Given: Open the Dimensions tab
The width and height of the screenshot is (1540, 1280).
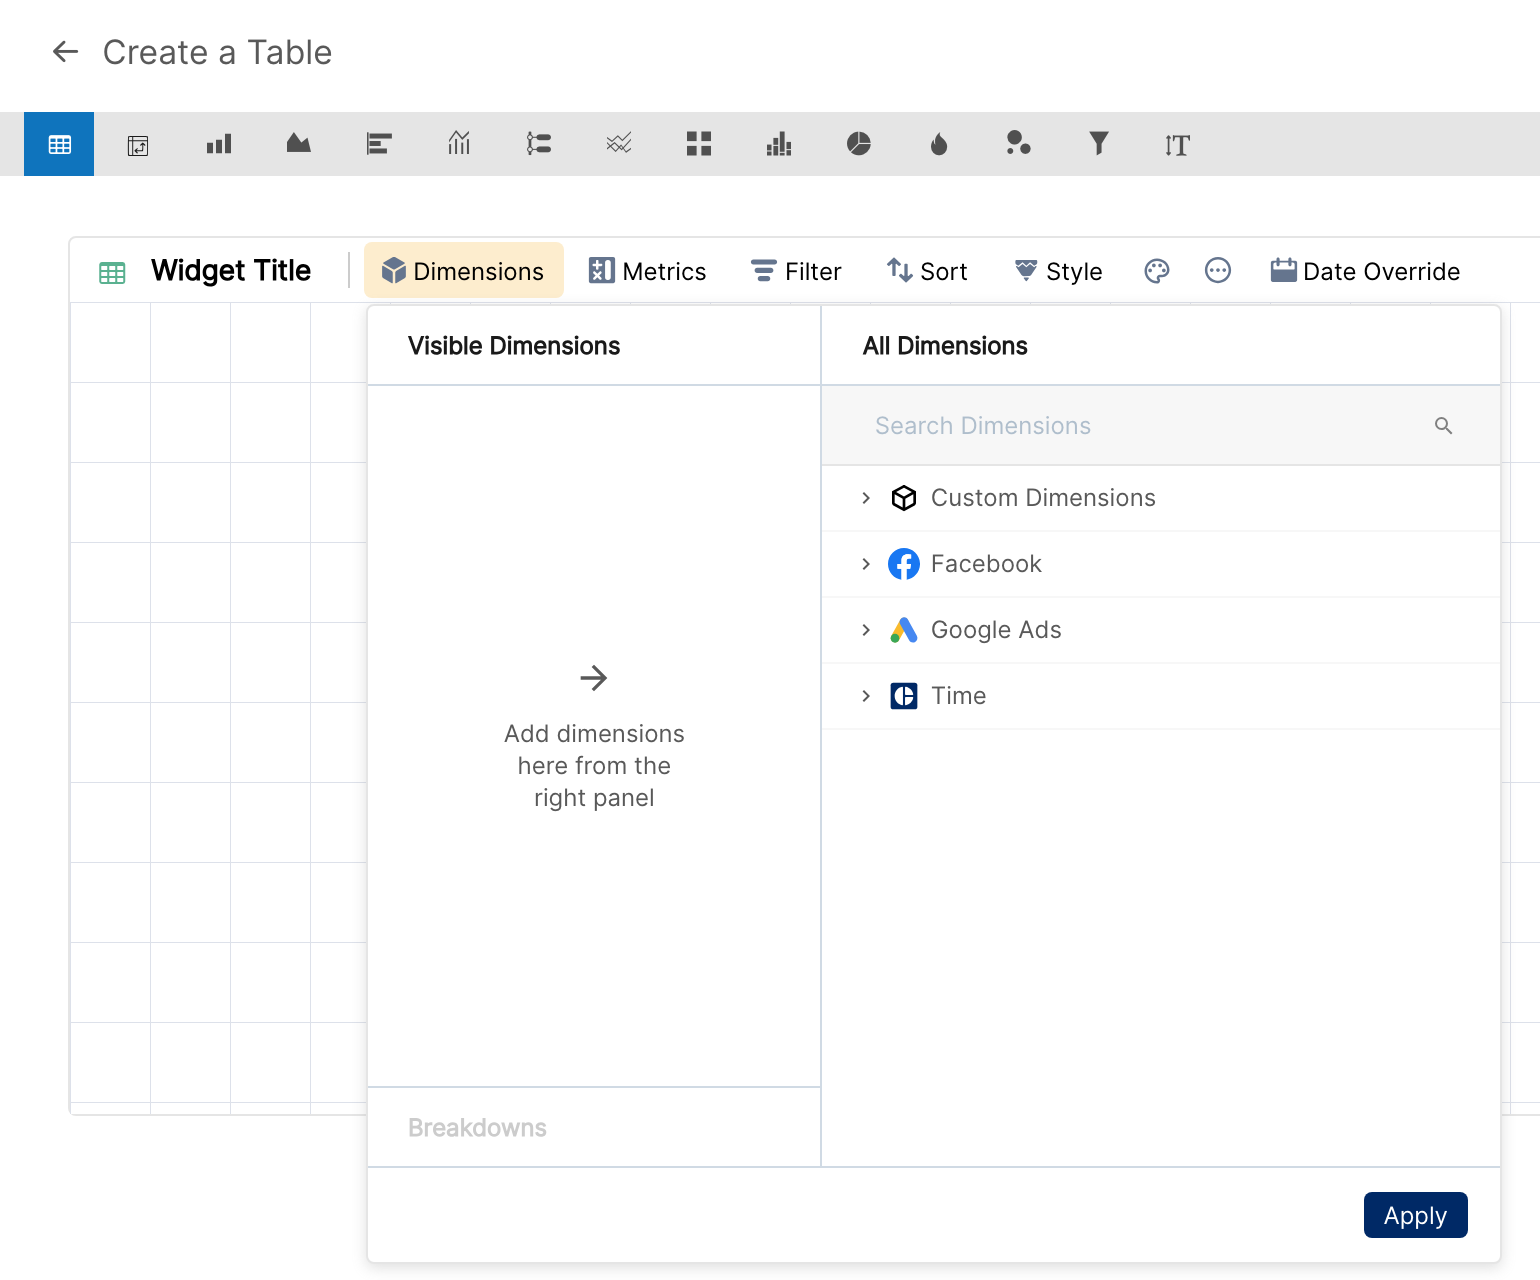Looking at the screenshot, I should pyautogui.click(x=464, y=271).
